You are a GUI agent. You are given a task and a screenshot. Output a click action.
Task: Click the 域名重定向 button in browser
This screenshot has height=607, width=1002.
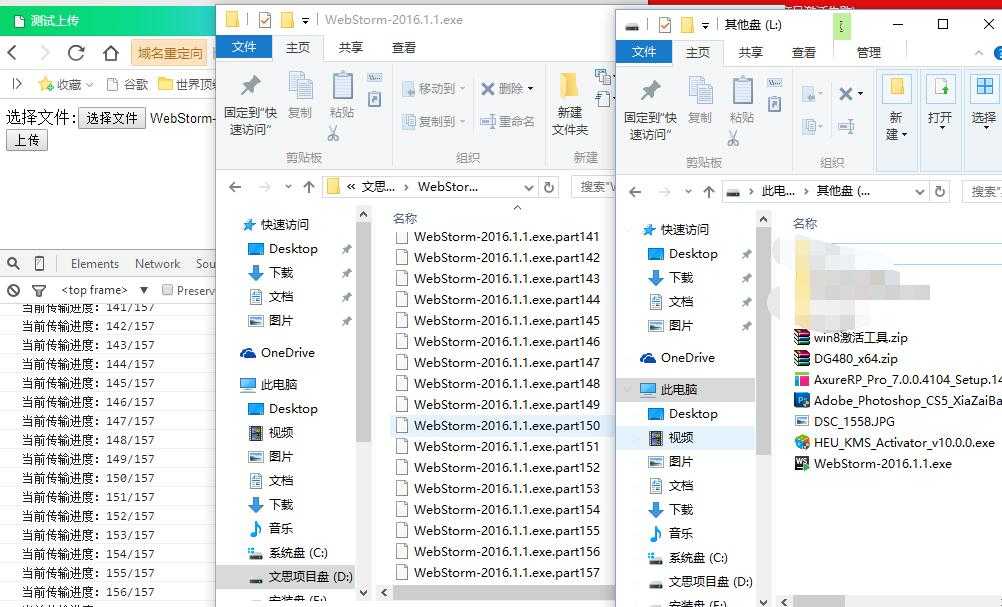170,53
